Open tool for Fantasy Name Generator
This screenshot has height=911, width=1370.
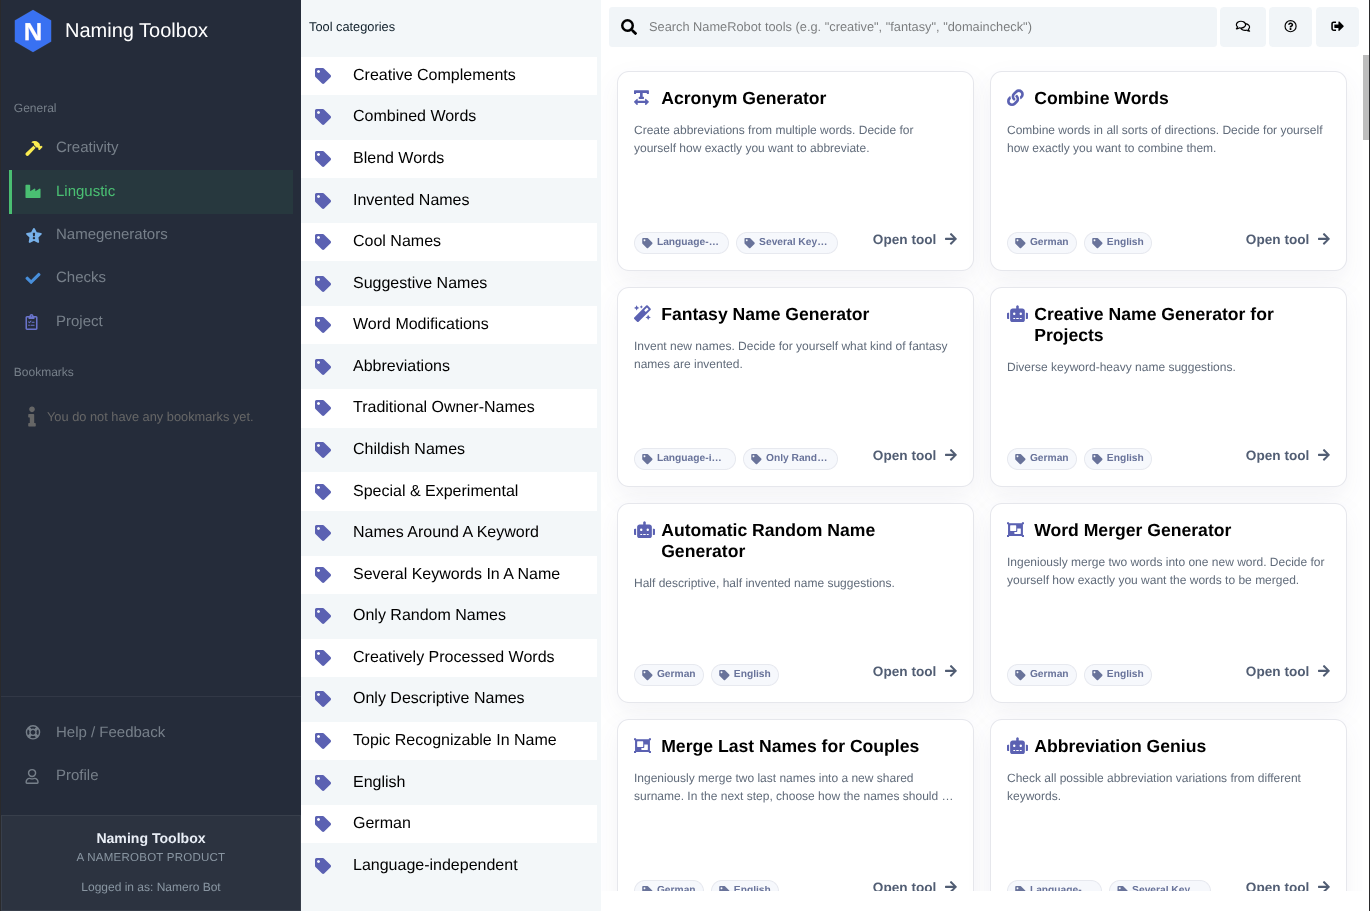[914, 456]
